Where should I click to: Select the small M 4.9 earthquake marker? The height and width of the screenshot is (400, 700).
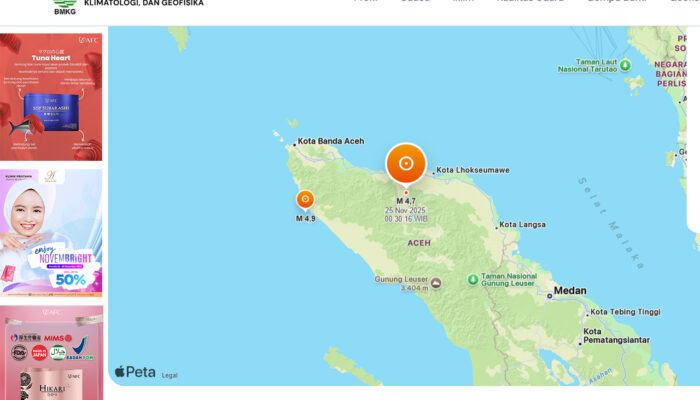[305, 199]
